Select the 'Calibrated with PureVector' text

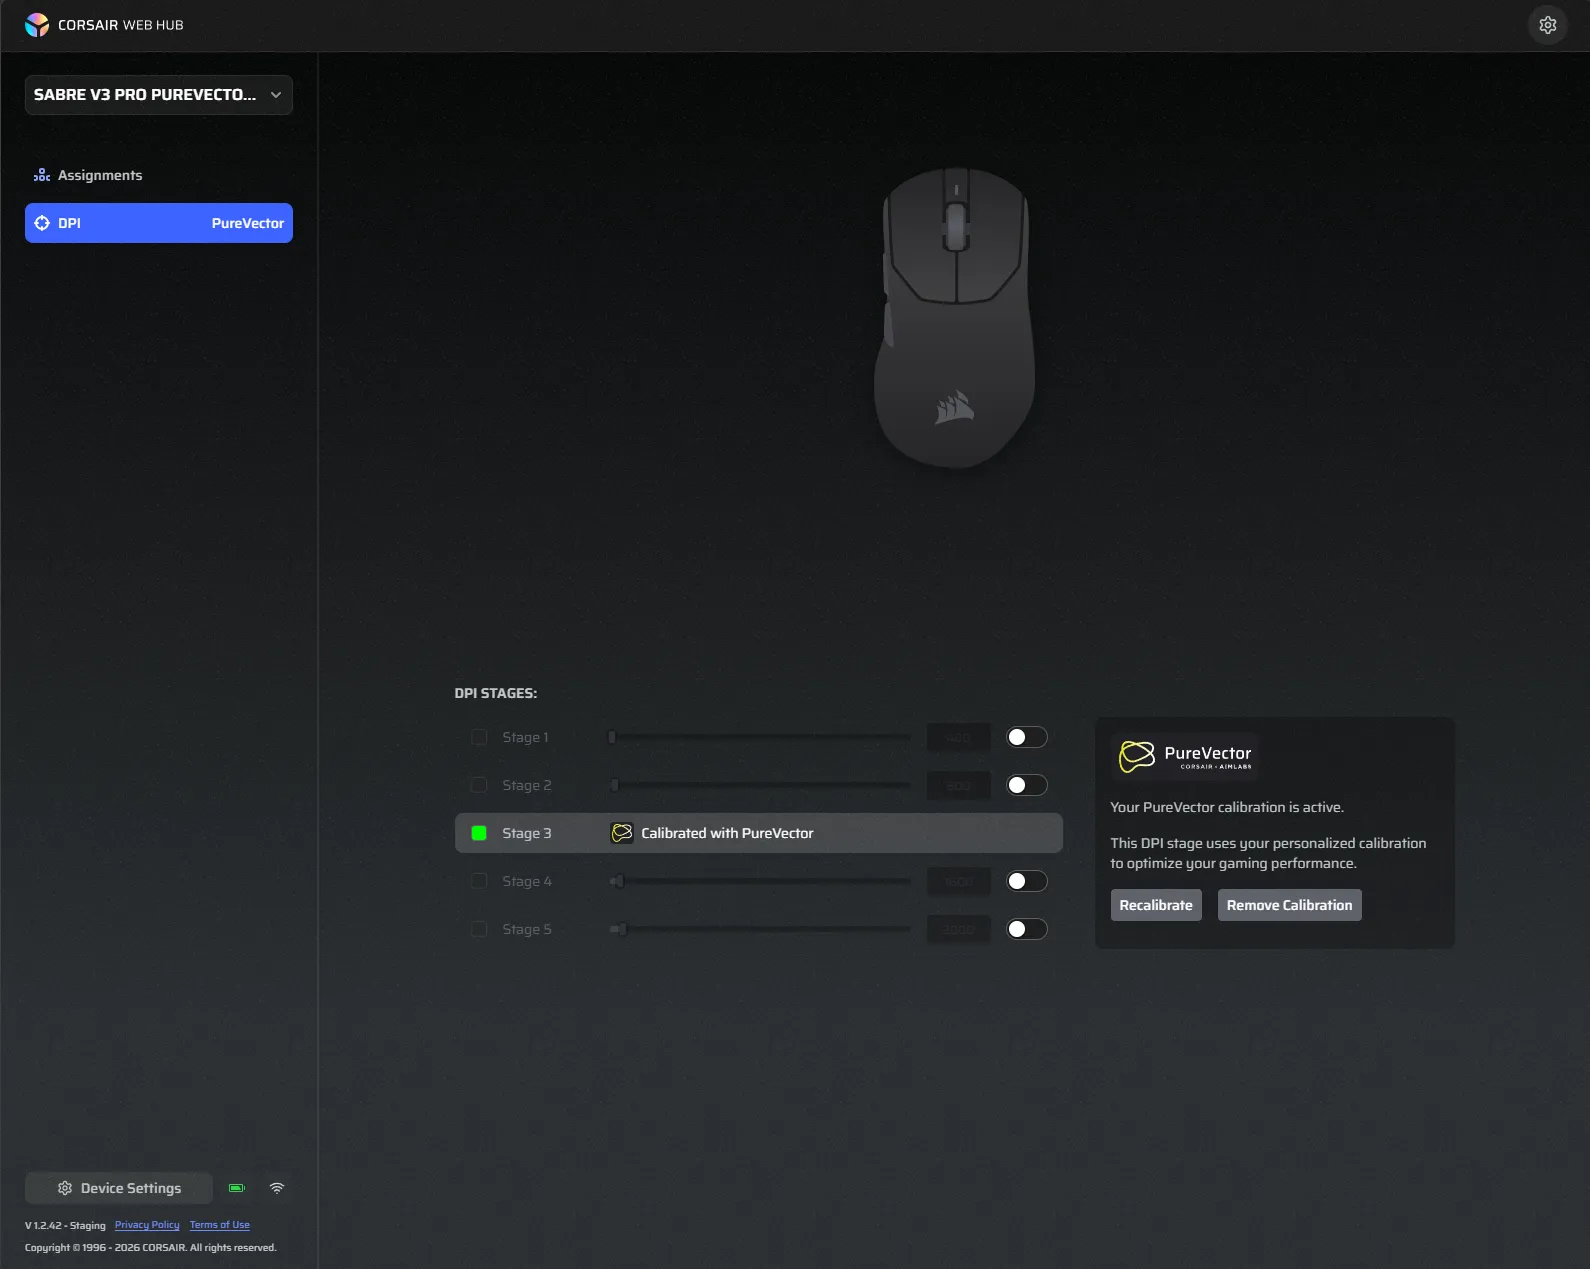727,833
